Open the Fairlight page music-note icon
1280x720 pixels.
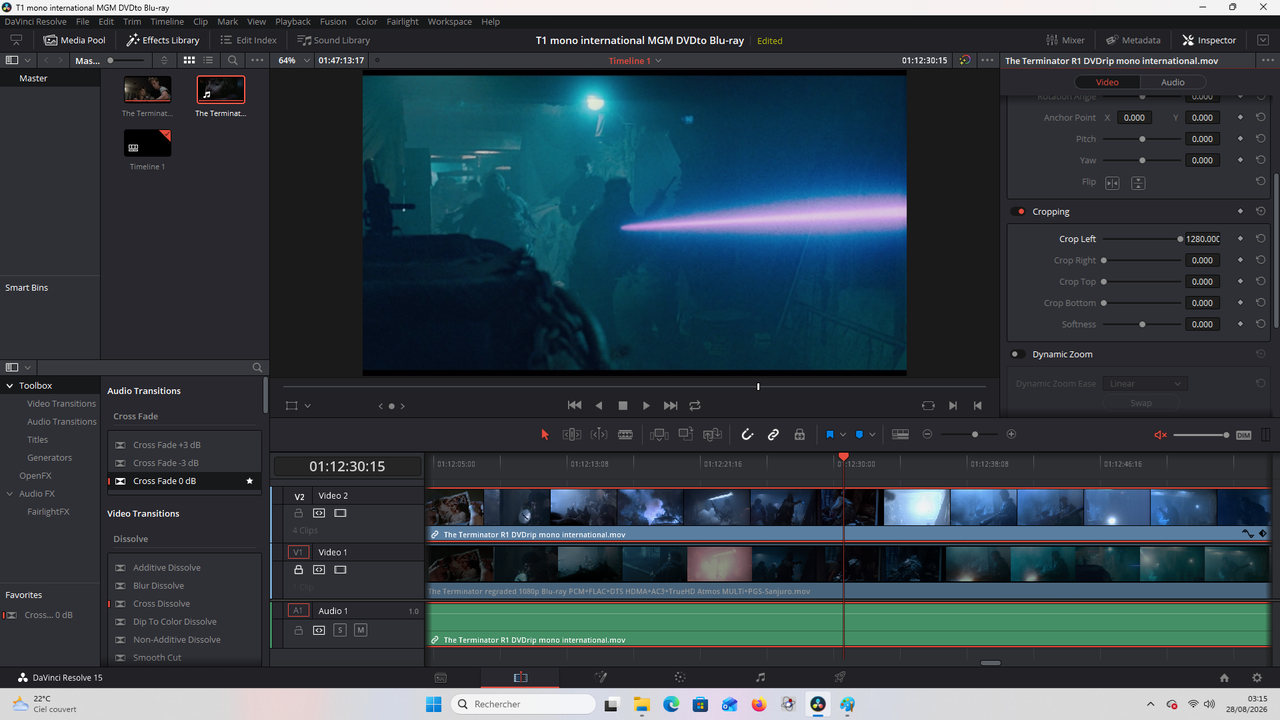click(760, 677)
